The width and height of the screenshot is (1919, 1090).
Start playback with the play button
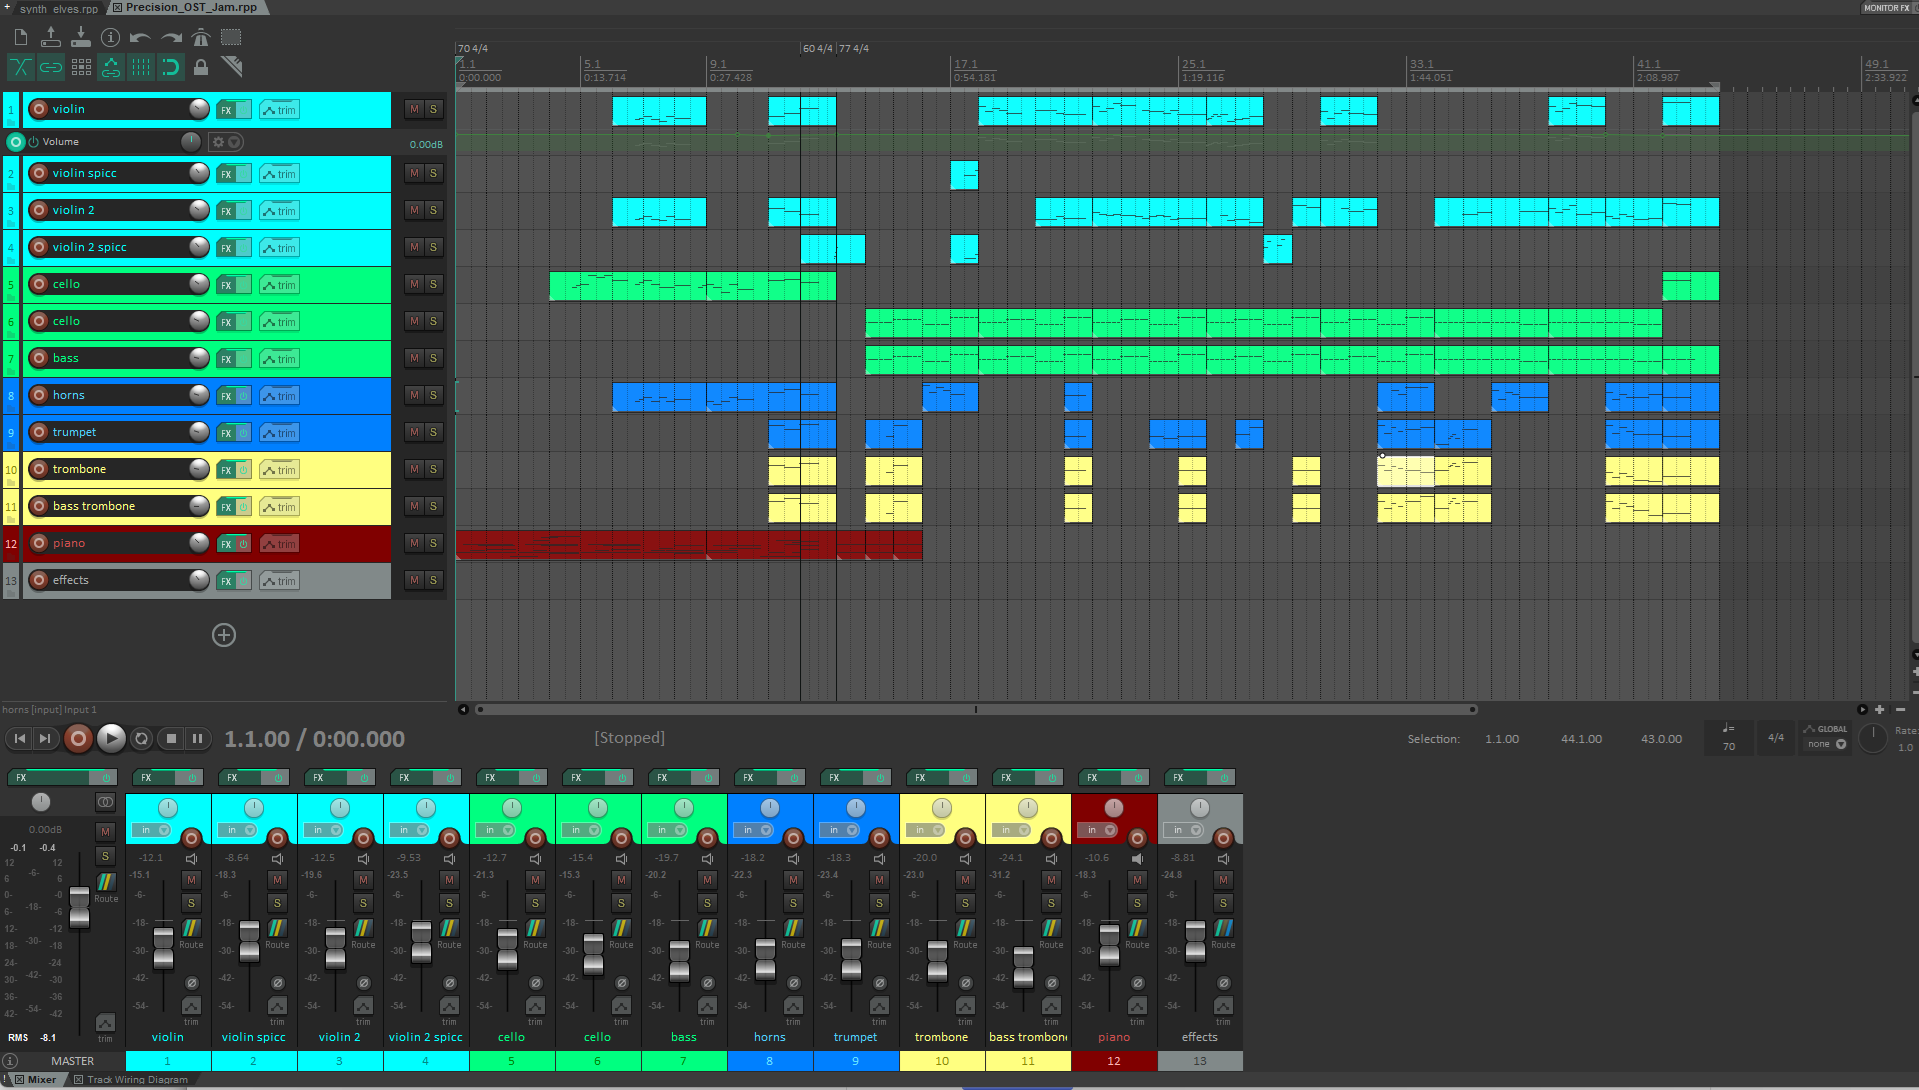111,739
